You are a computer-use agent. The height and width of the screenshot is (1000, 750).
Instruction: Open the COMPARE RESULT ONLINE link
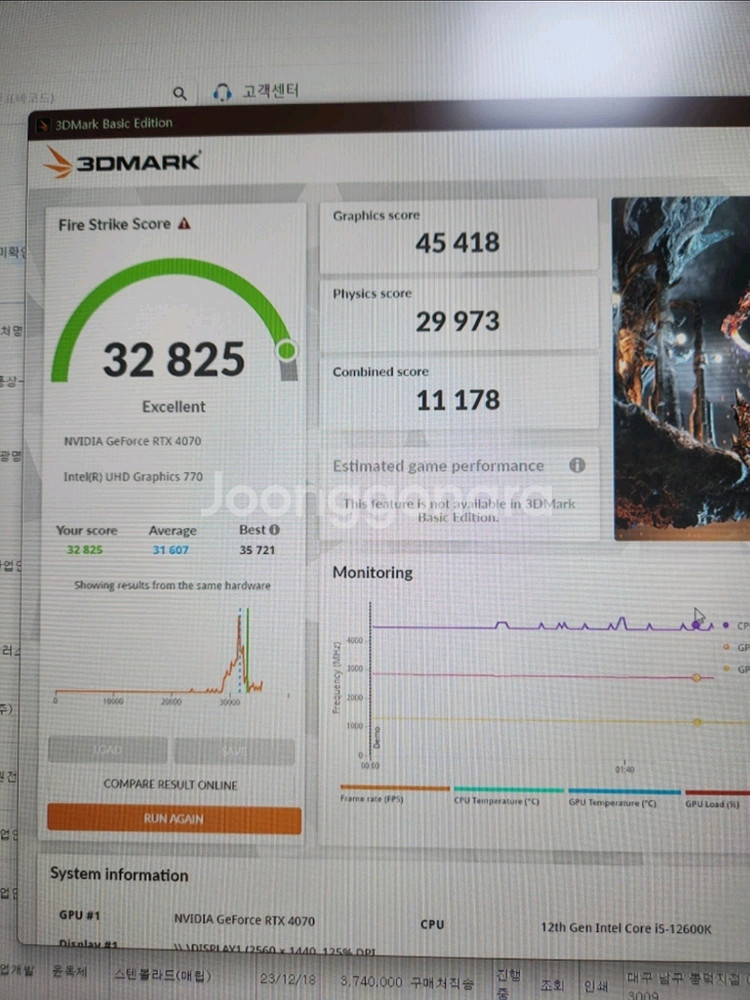pos(171,784)
